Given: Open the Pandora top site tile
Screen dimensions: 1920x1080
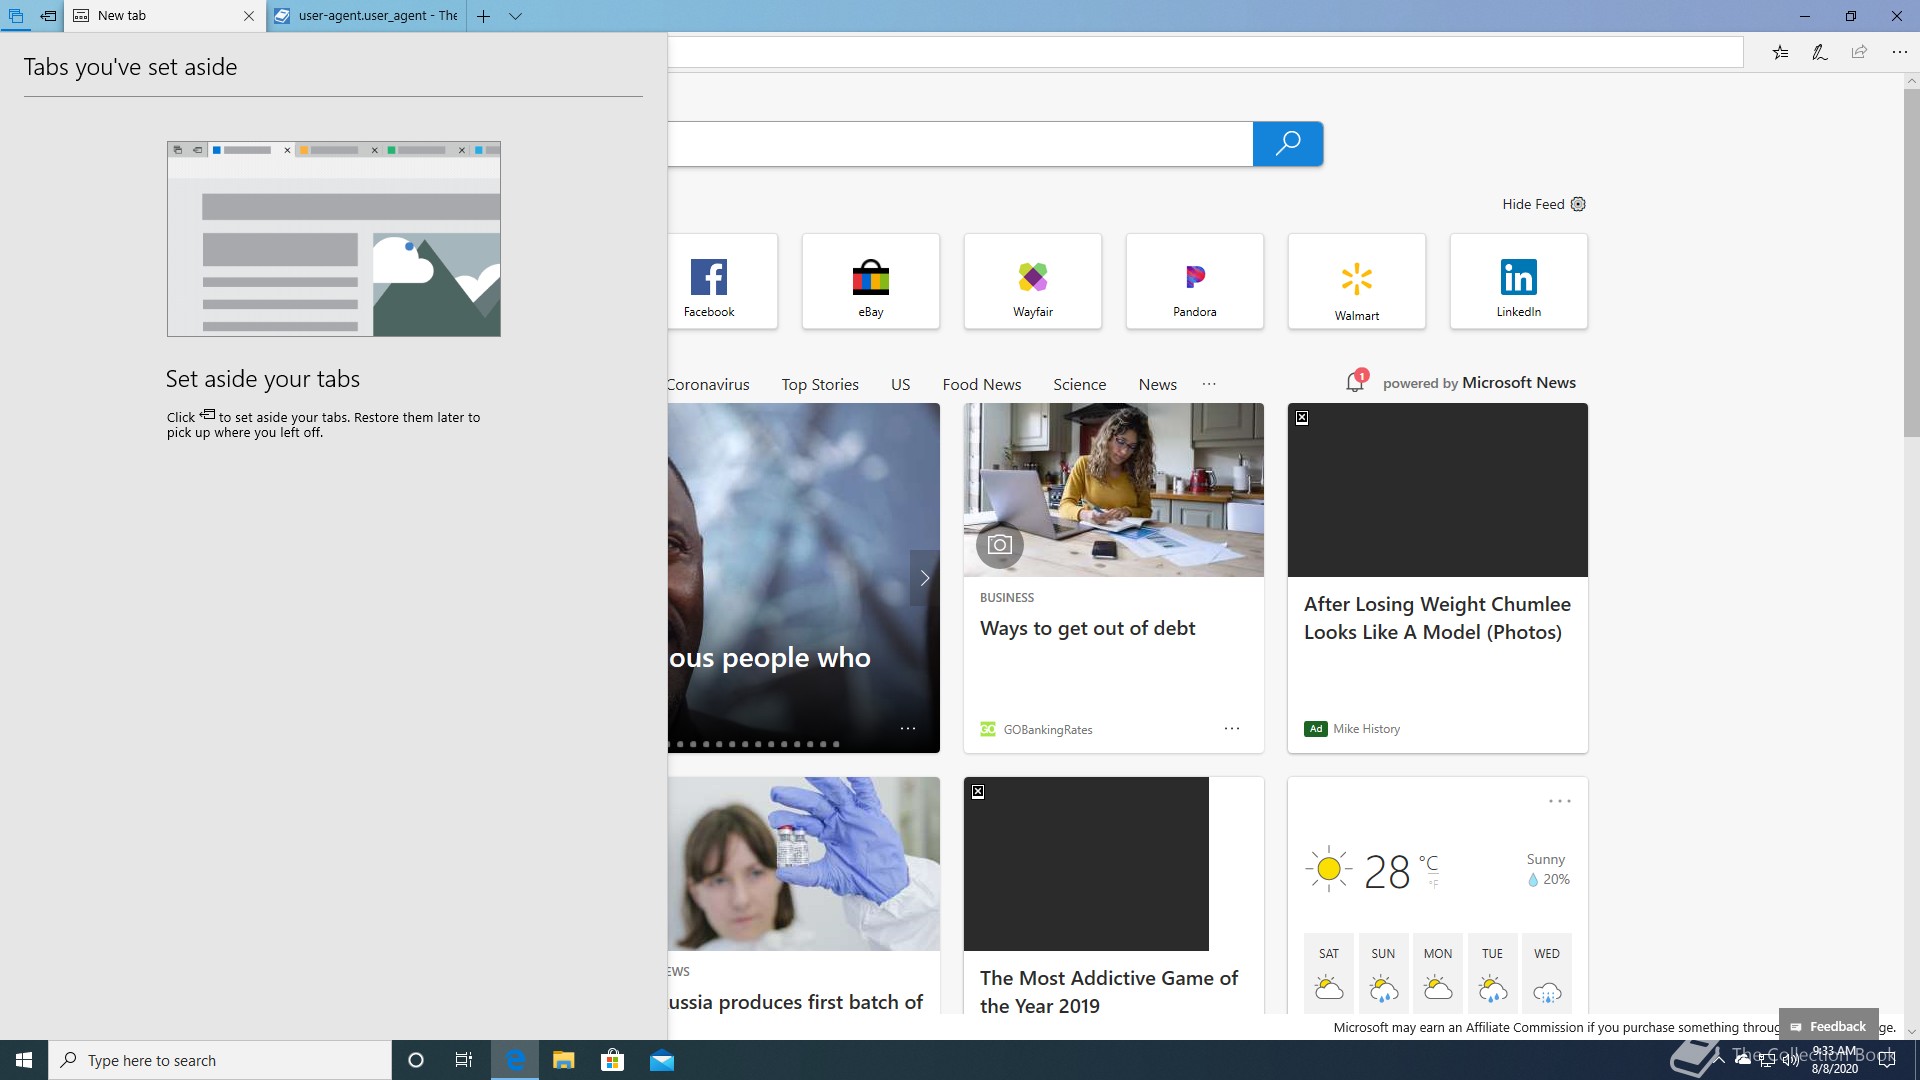Looking at the screenshot, I should (x=1195, y=281).
